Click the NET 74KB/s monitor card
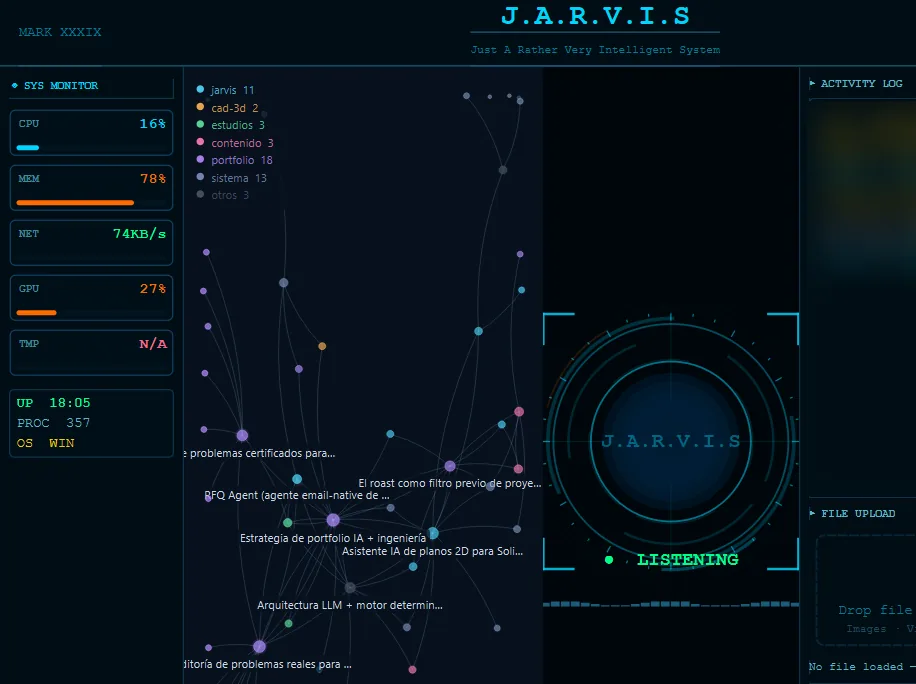The height and width of the screenshot is (684, 916). (x=92, y=242)
